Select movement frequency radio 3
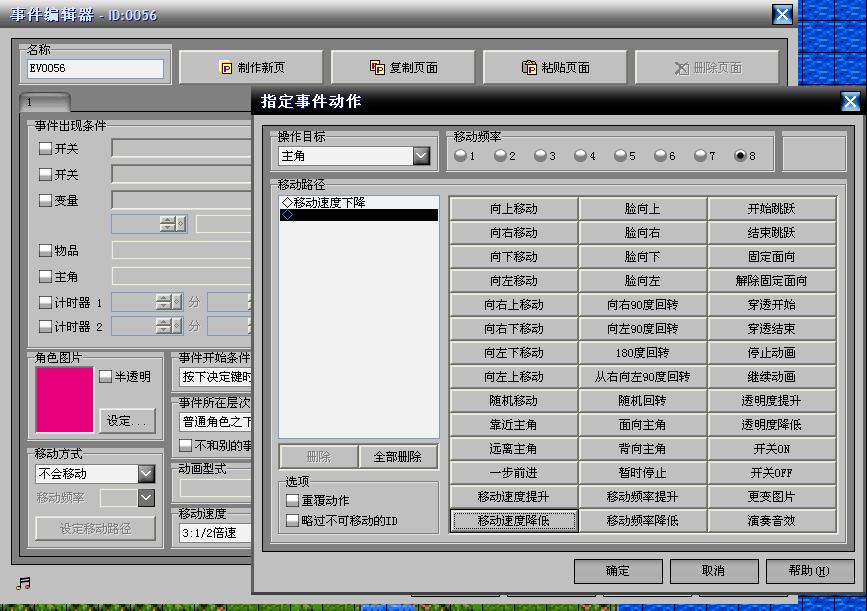 point(540,155)
